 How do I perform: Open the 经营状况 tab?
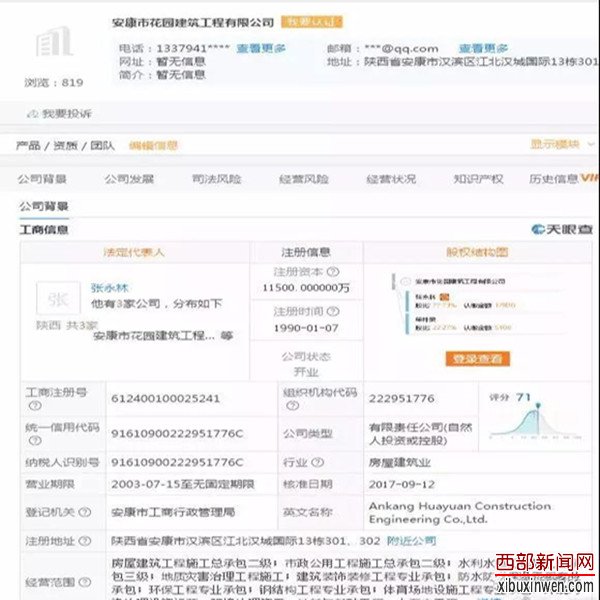[391, 179]
